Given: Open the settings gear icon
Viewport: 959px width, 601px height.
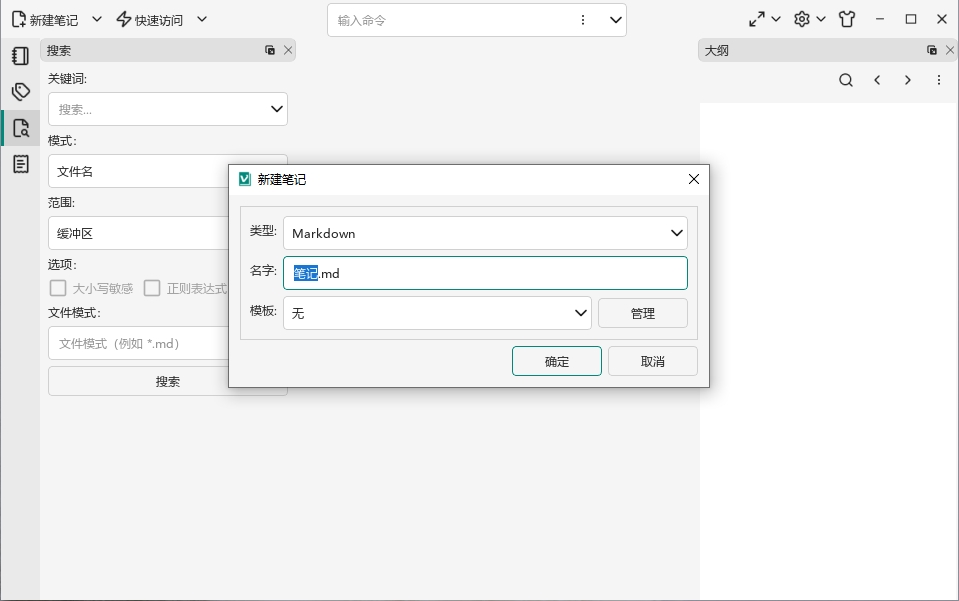Looking at the screenshot, I should [802, 20].
